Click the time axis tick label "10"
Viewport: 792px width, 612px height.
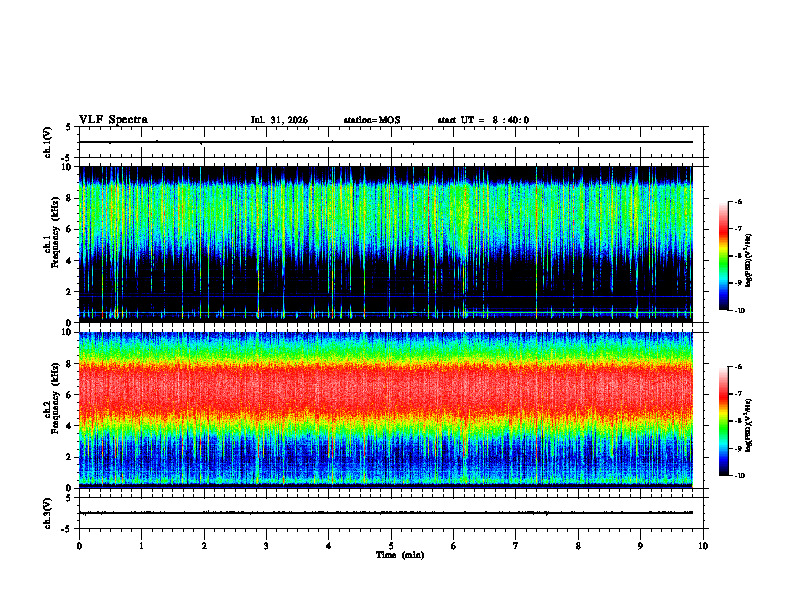pos(703,546)
